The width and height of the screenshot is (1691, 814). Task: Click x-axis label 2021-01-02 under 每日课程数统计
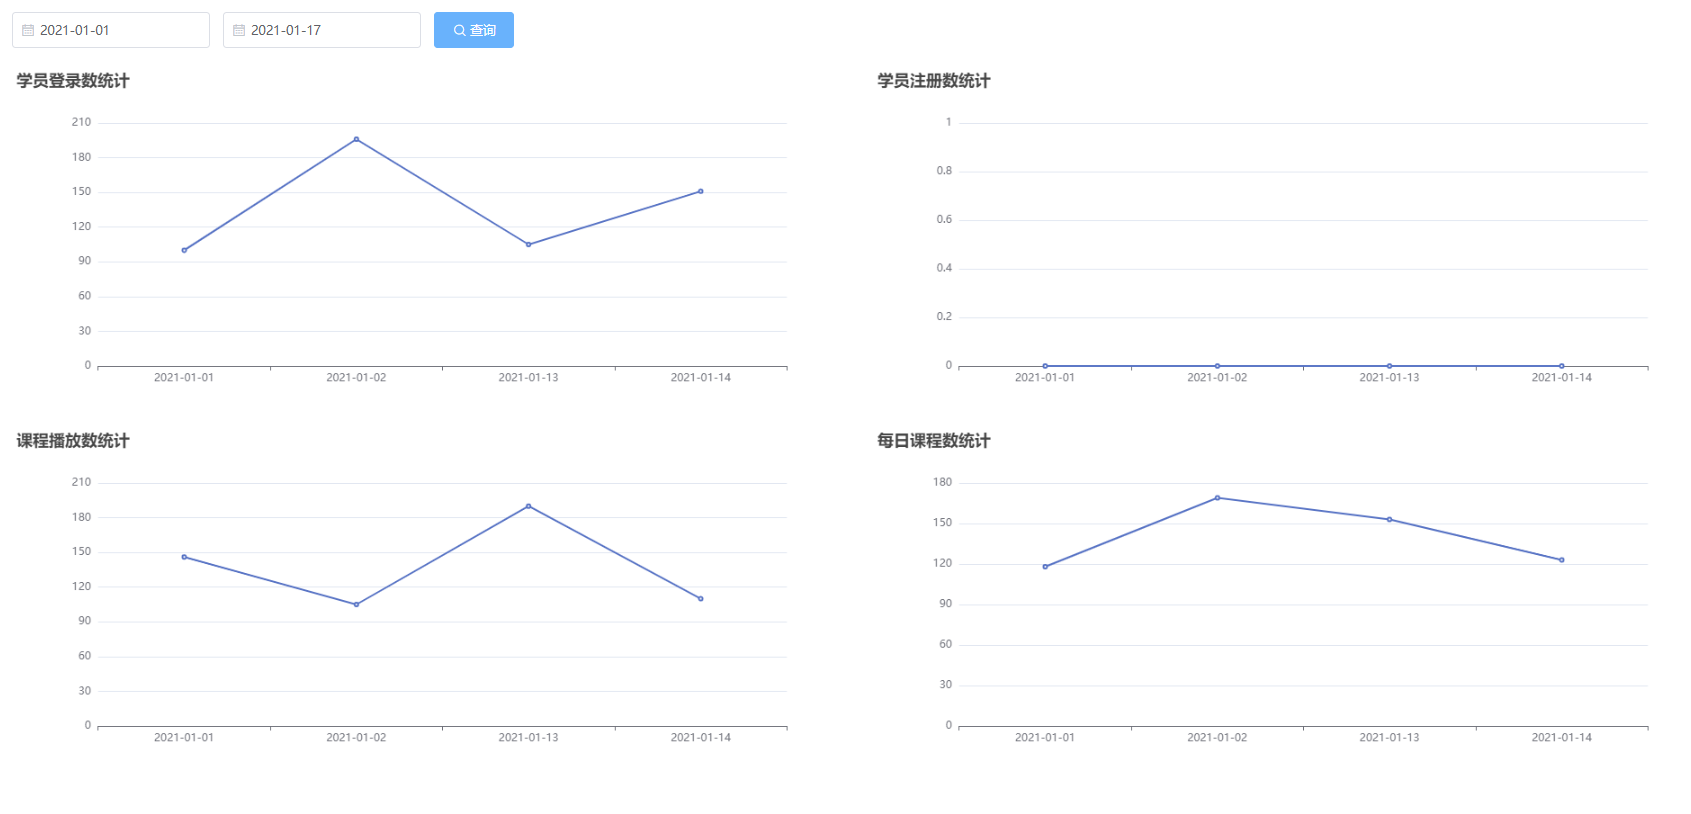point(1217,738)
